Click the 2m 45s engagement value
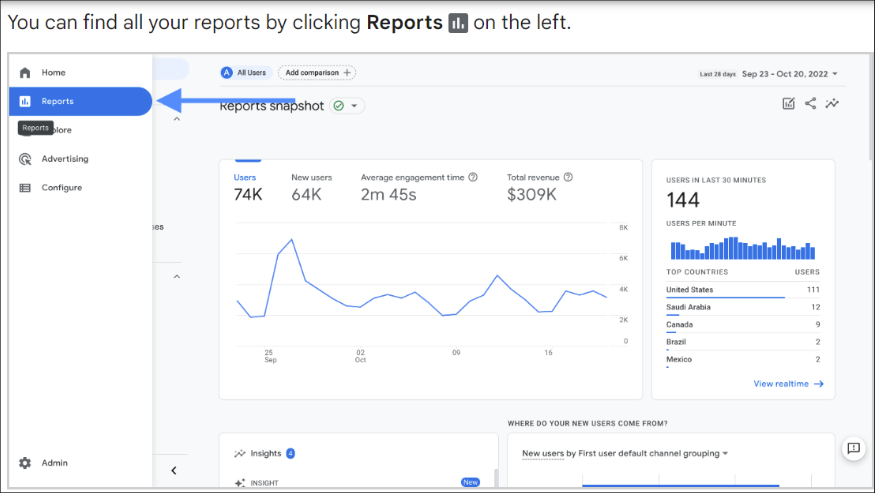The image size is (875, 493). (388, 194)
